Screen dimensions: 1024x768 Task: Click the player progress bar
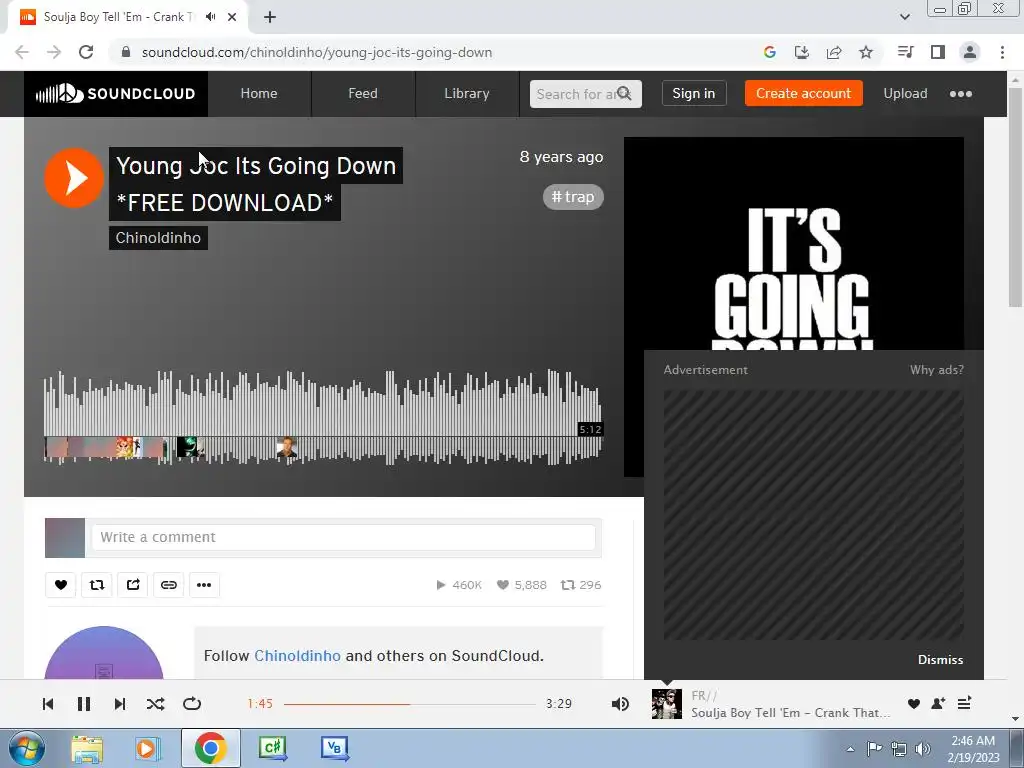409,704
